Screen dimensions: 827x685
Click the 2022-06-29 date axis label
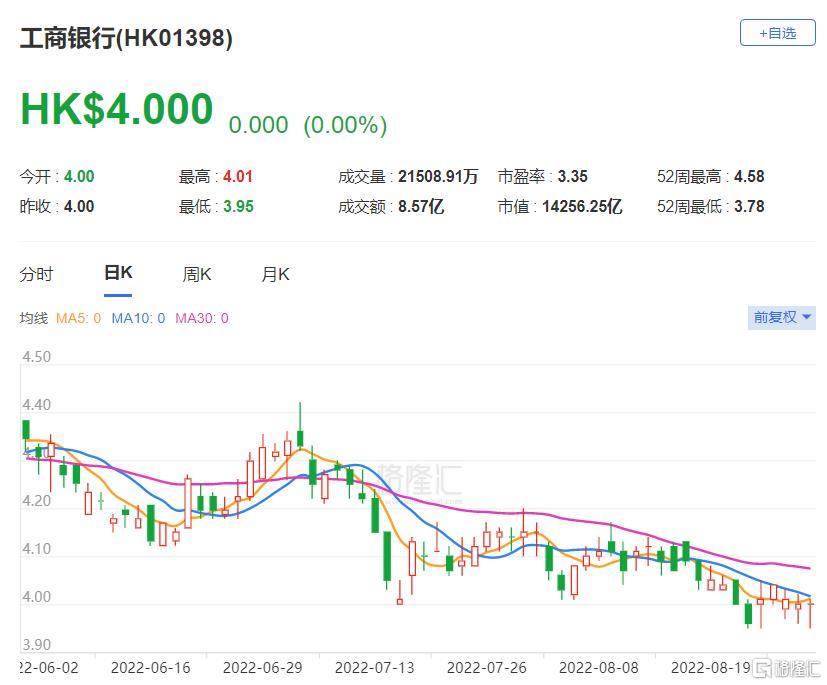(x=263, y=668)
